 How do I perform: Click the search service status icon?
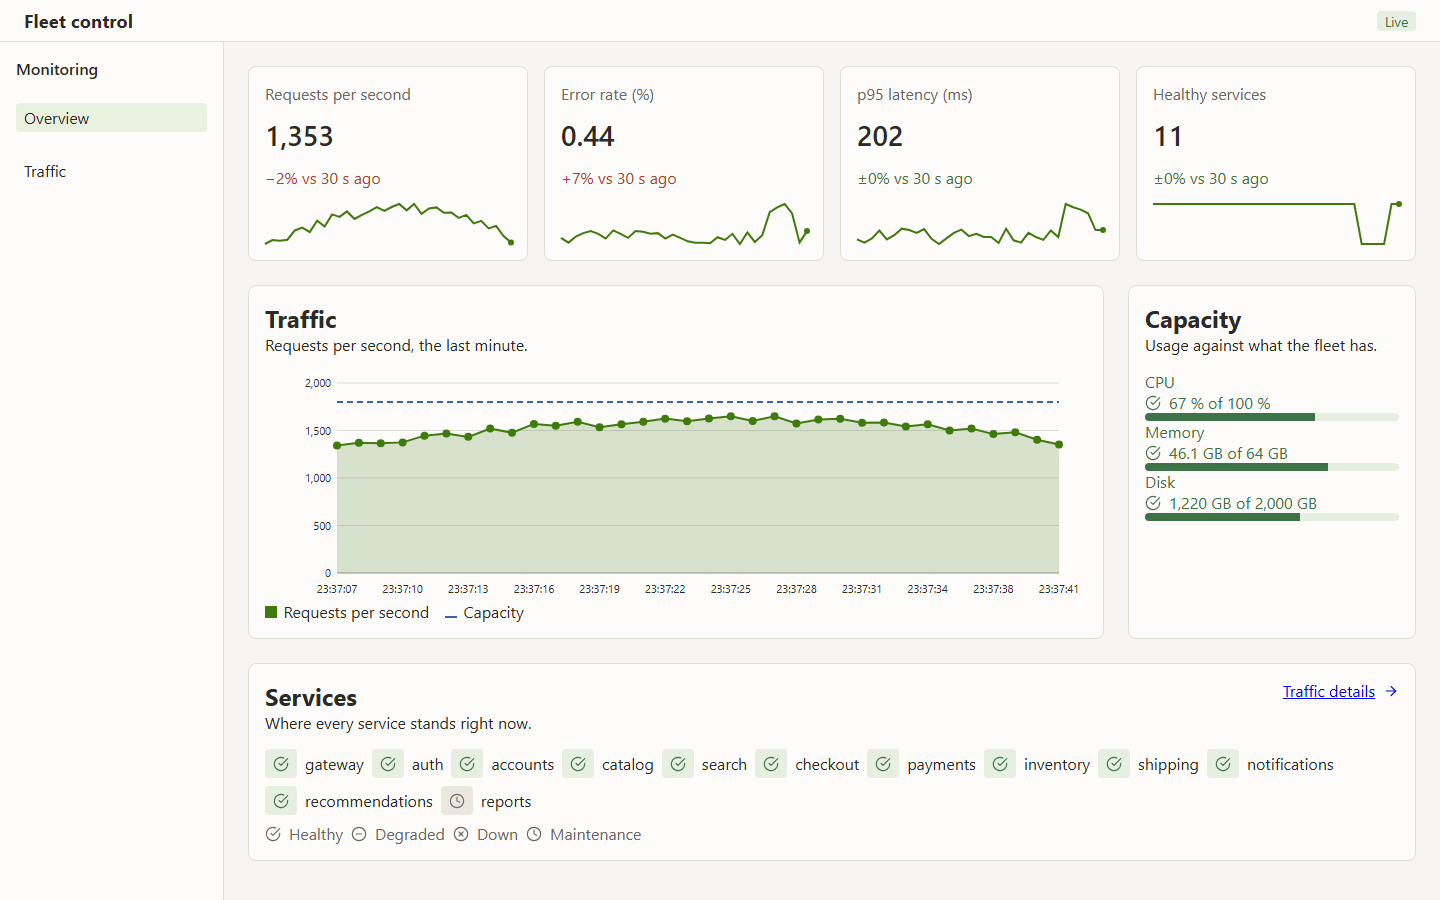tap(678, 764)
